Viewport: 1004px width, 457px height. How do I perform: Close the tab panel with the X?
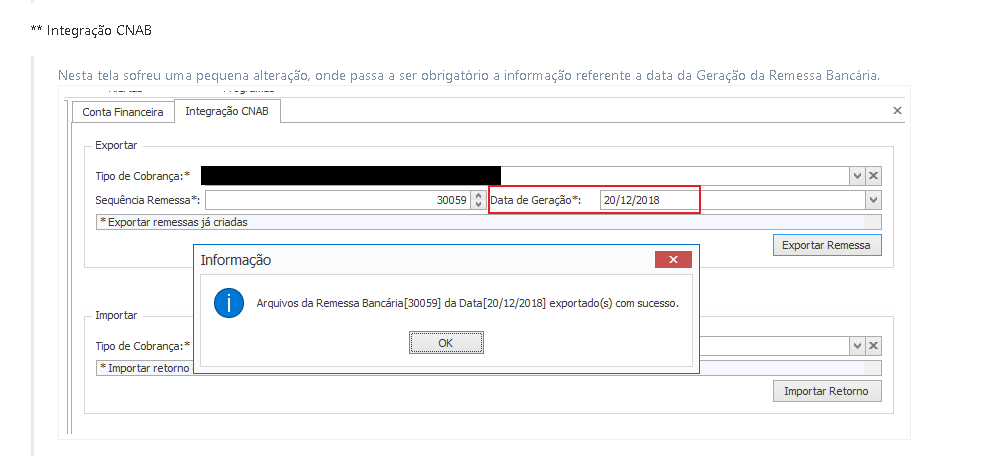pyautogui.click(x=897, y=111)
